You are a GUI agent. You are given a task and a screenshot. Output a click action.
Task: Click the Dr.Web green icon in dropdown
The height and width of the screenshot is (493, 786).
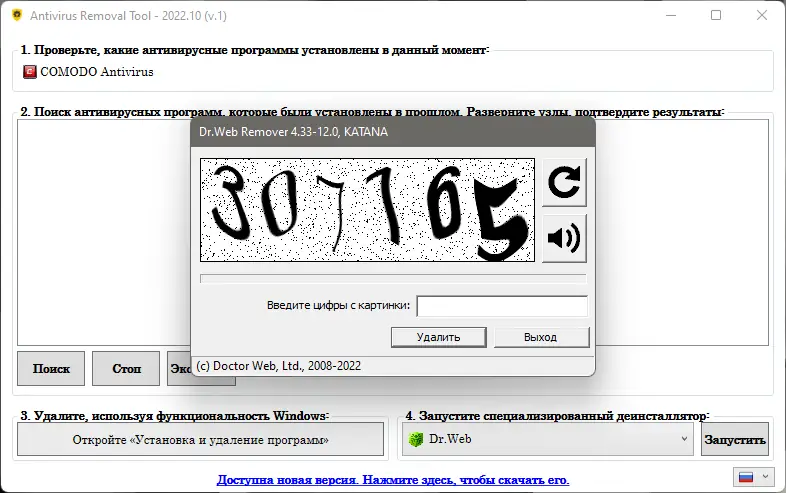(x=416, y=439)
